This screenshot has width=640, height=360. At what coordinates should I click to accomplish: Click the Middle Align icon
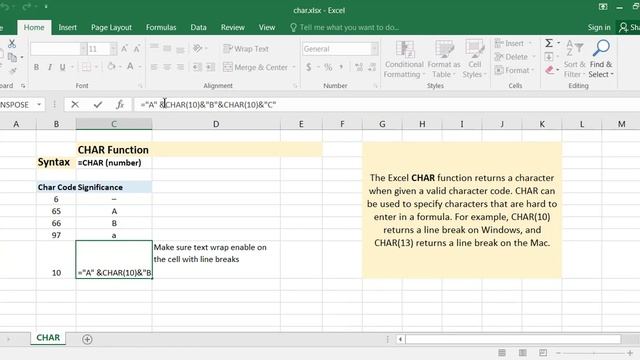click(167, 48)
